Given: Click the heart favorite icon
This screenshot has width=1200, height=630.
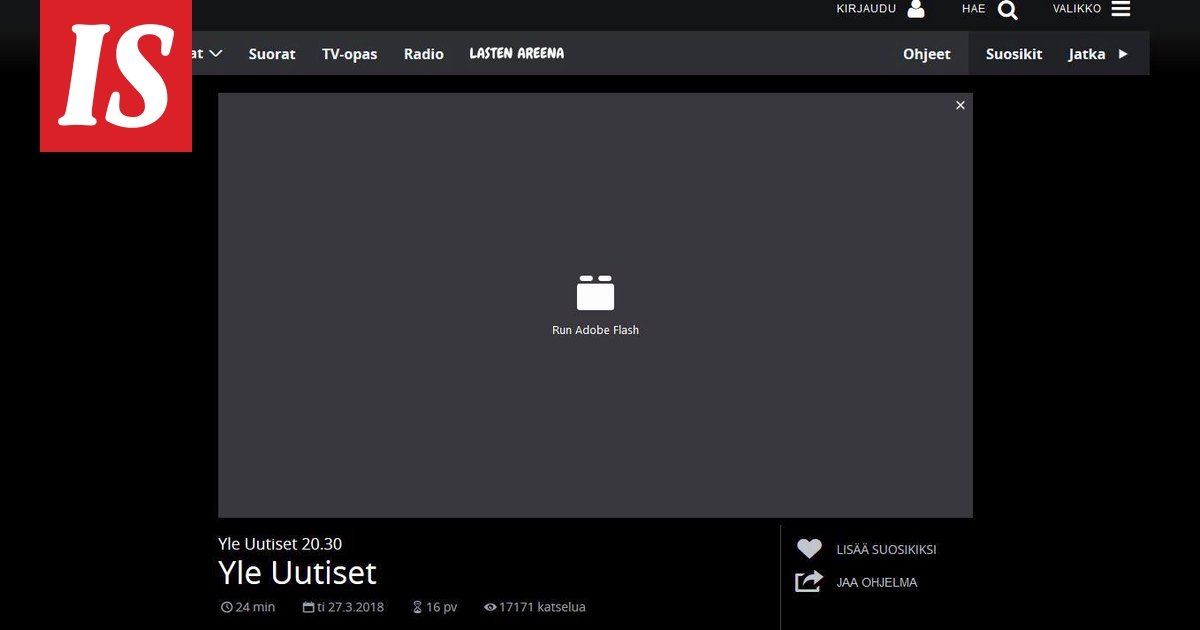Looking at the screenshot, I should [x=809, y=549].
